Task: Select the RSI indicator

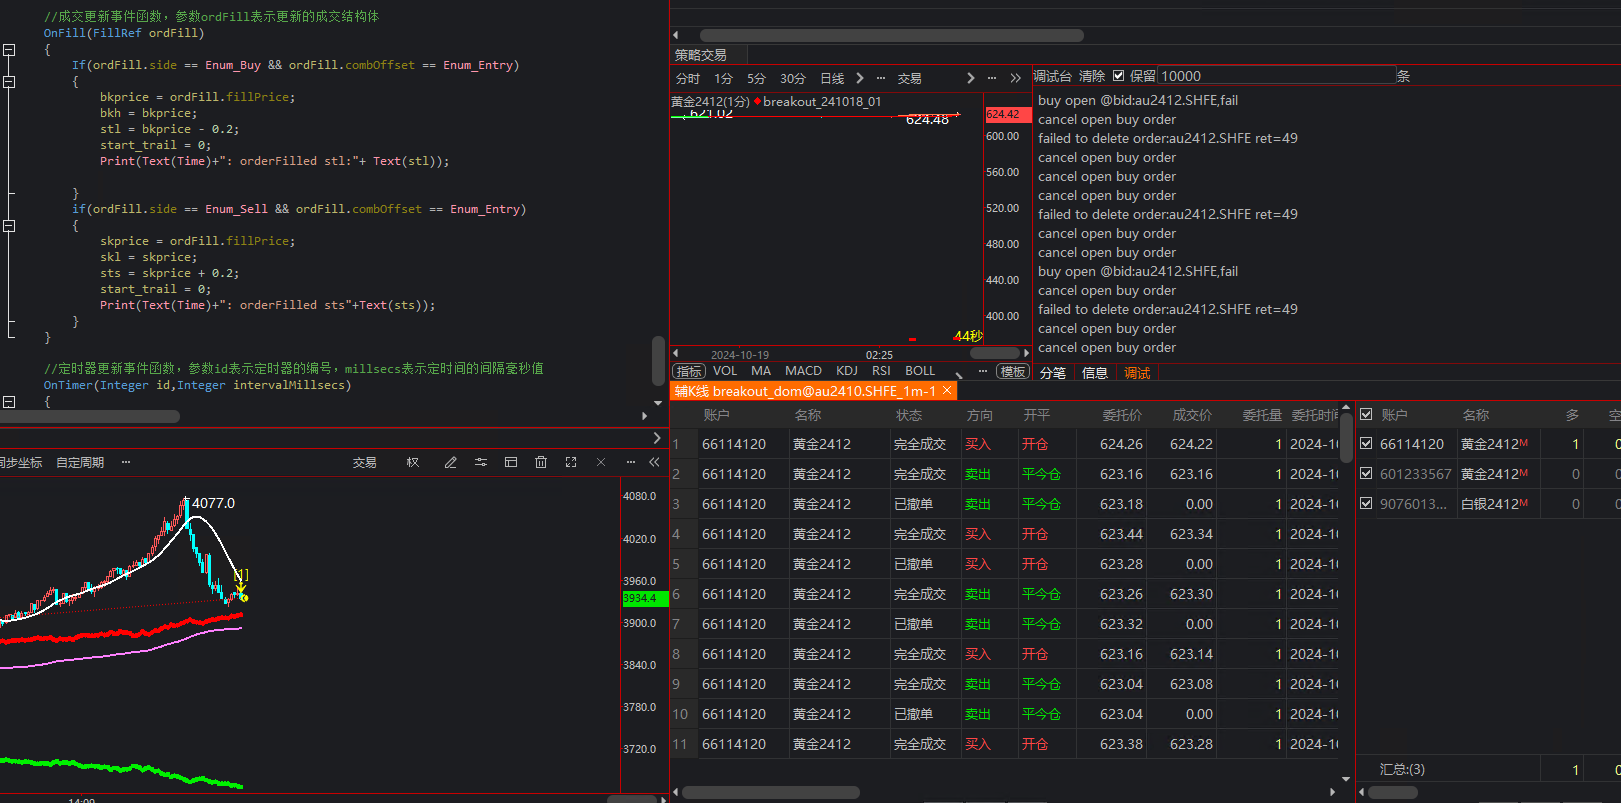Action: click(881, 371)
